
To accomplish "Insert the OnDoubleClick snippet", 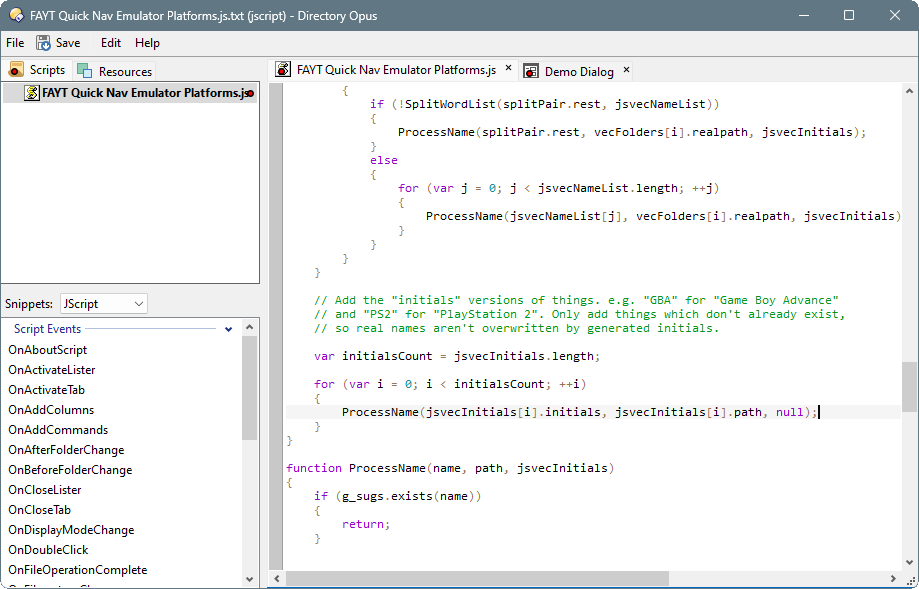I will tap(48, 549).
